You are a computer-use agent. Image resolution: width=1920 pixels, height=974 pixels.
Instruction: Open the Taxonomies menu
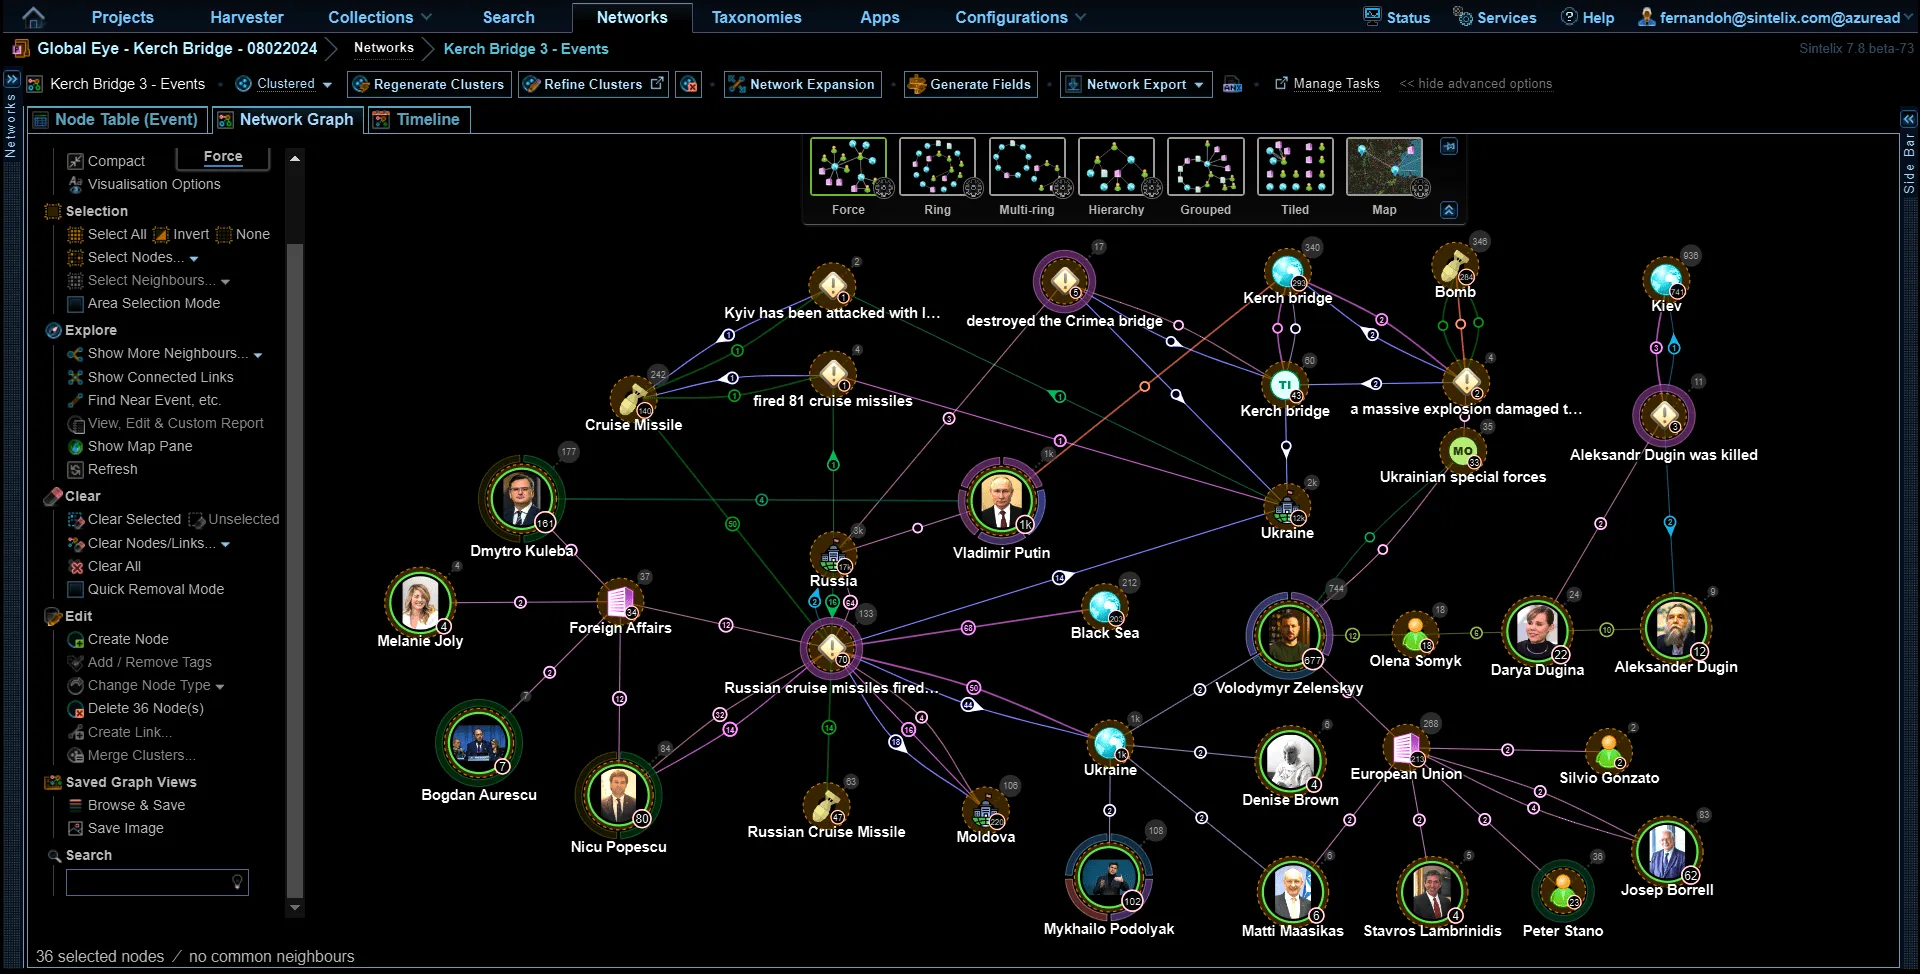pos(757,17)
